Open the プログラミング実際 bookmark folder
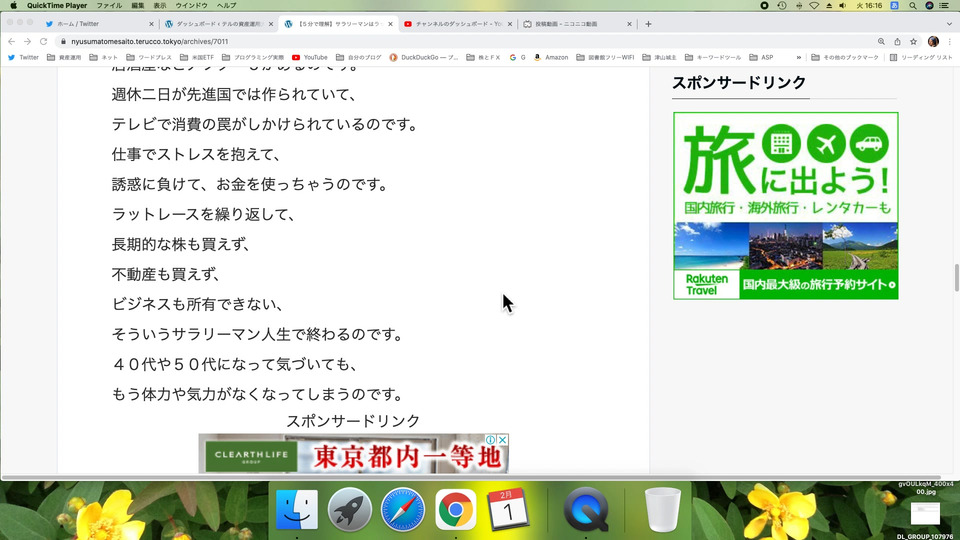 pyautogui.click(x=253, y=58)
